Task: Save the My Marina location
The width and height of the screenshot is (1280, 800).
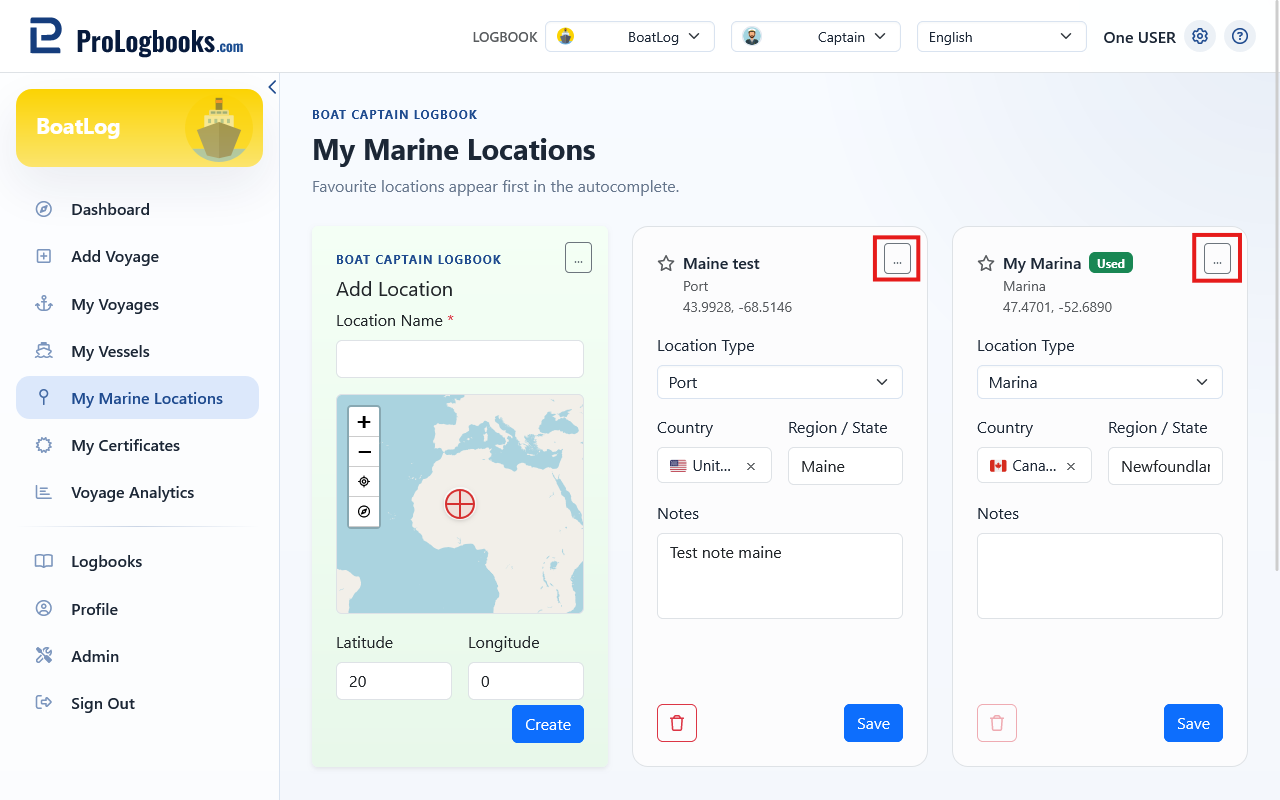Action: 1193,723
